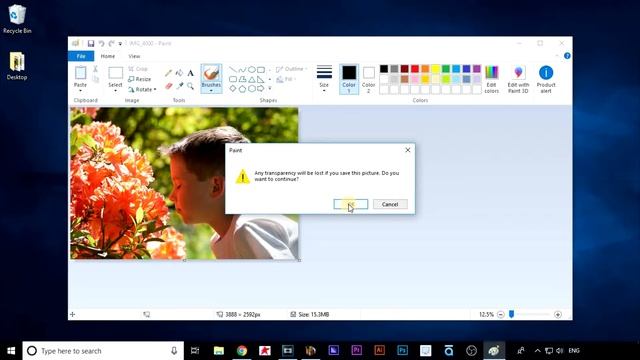Select the Desktop folder icon
Viewport: 640px width, 360px height.
click(x=17, y=66)
